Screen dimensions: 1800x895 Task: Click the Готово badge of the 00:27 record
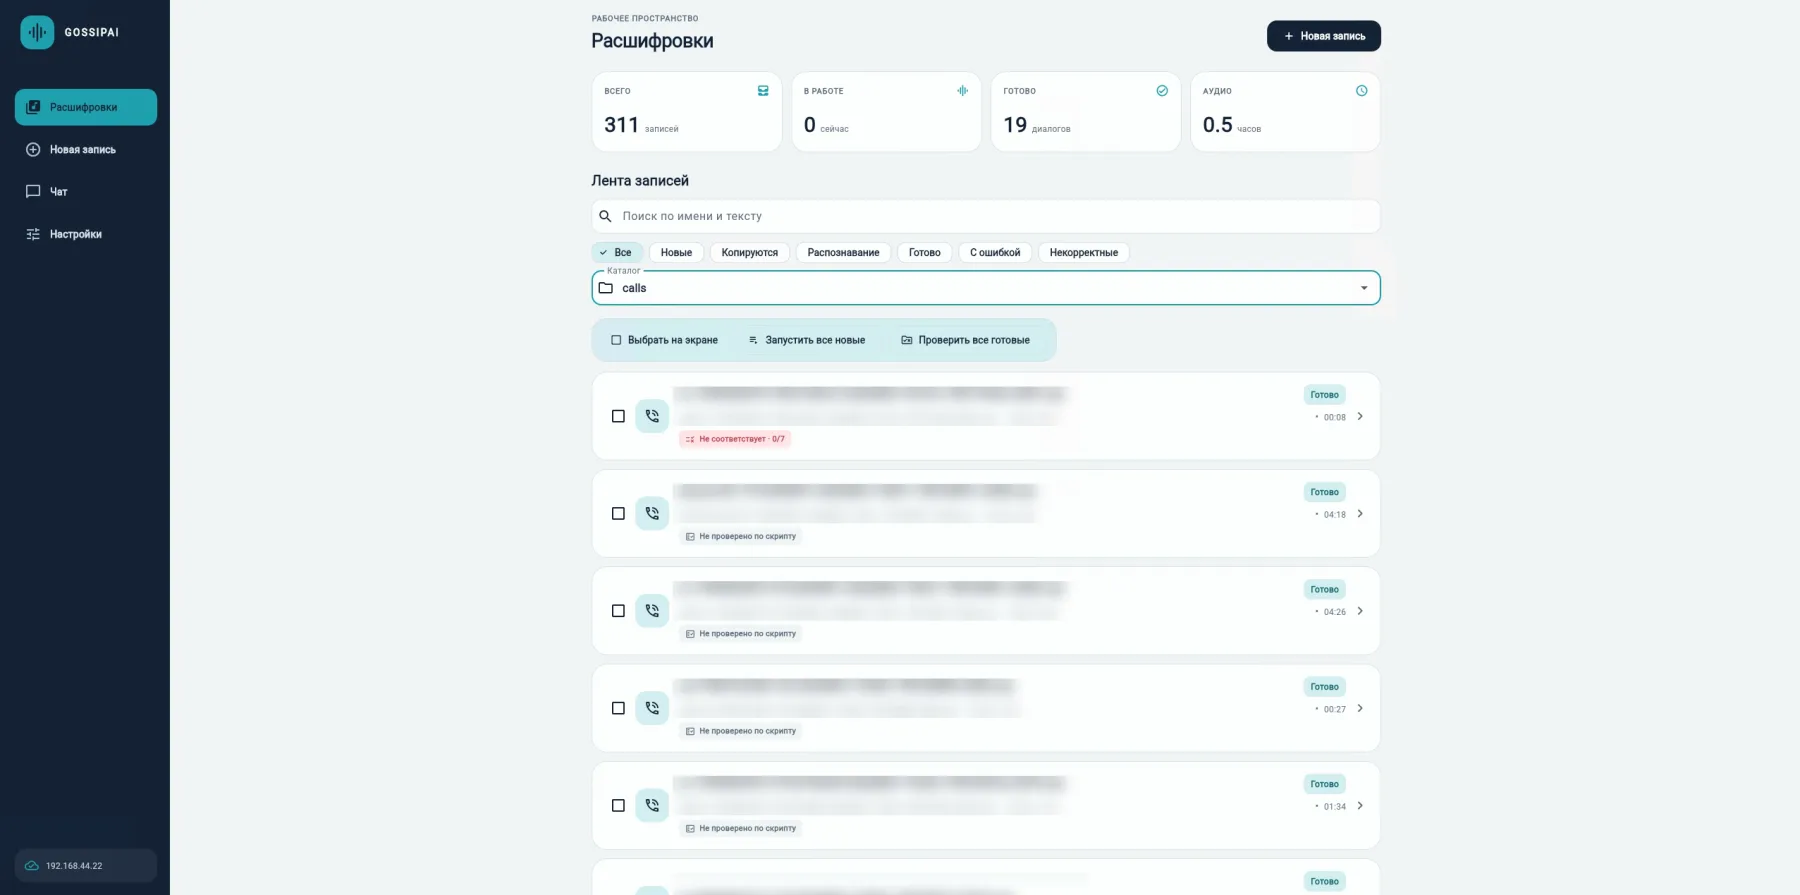[1324, 687]
